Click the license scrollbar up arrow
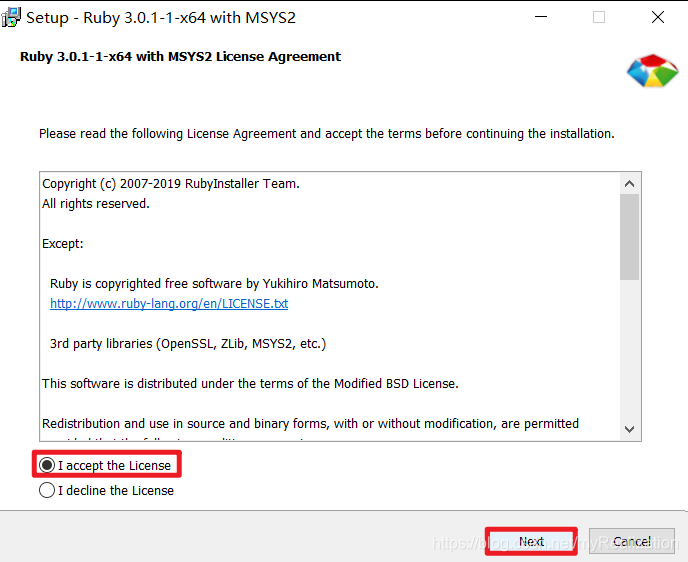 [630, 183]
